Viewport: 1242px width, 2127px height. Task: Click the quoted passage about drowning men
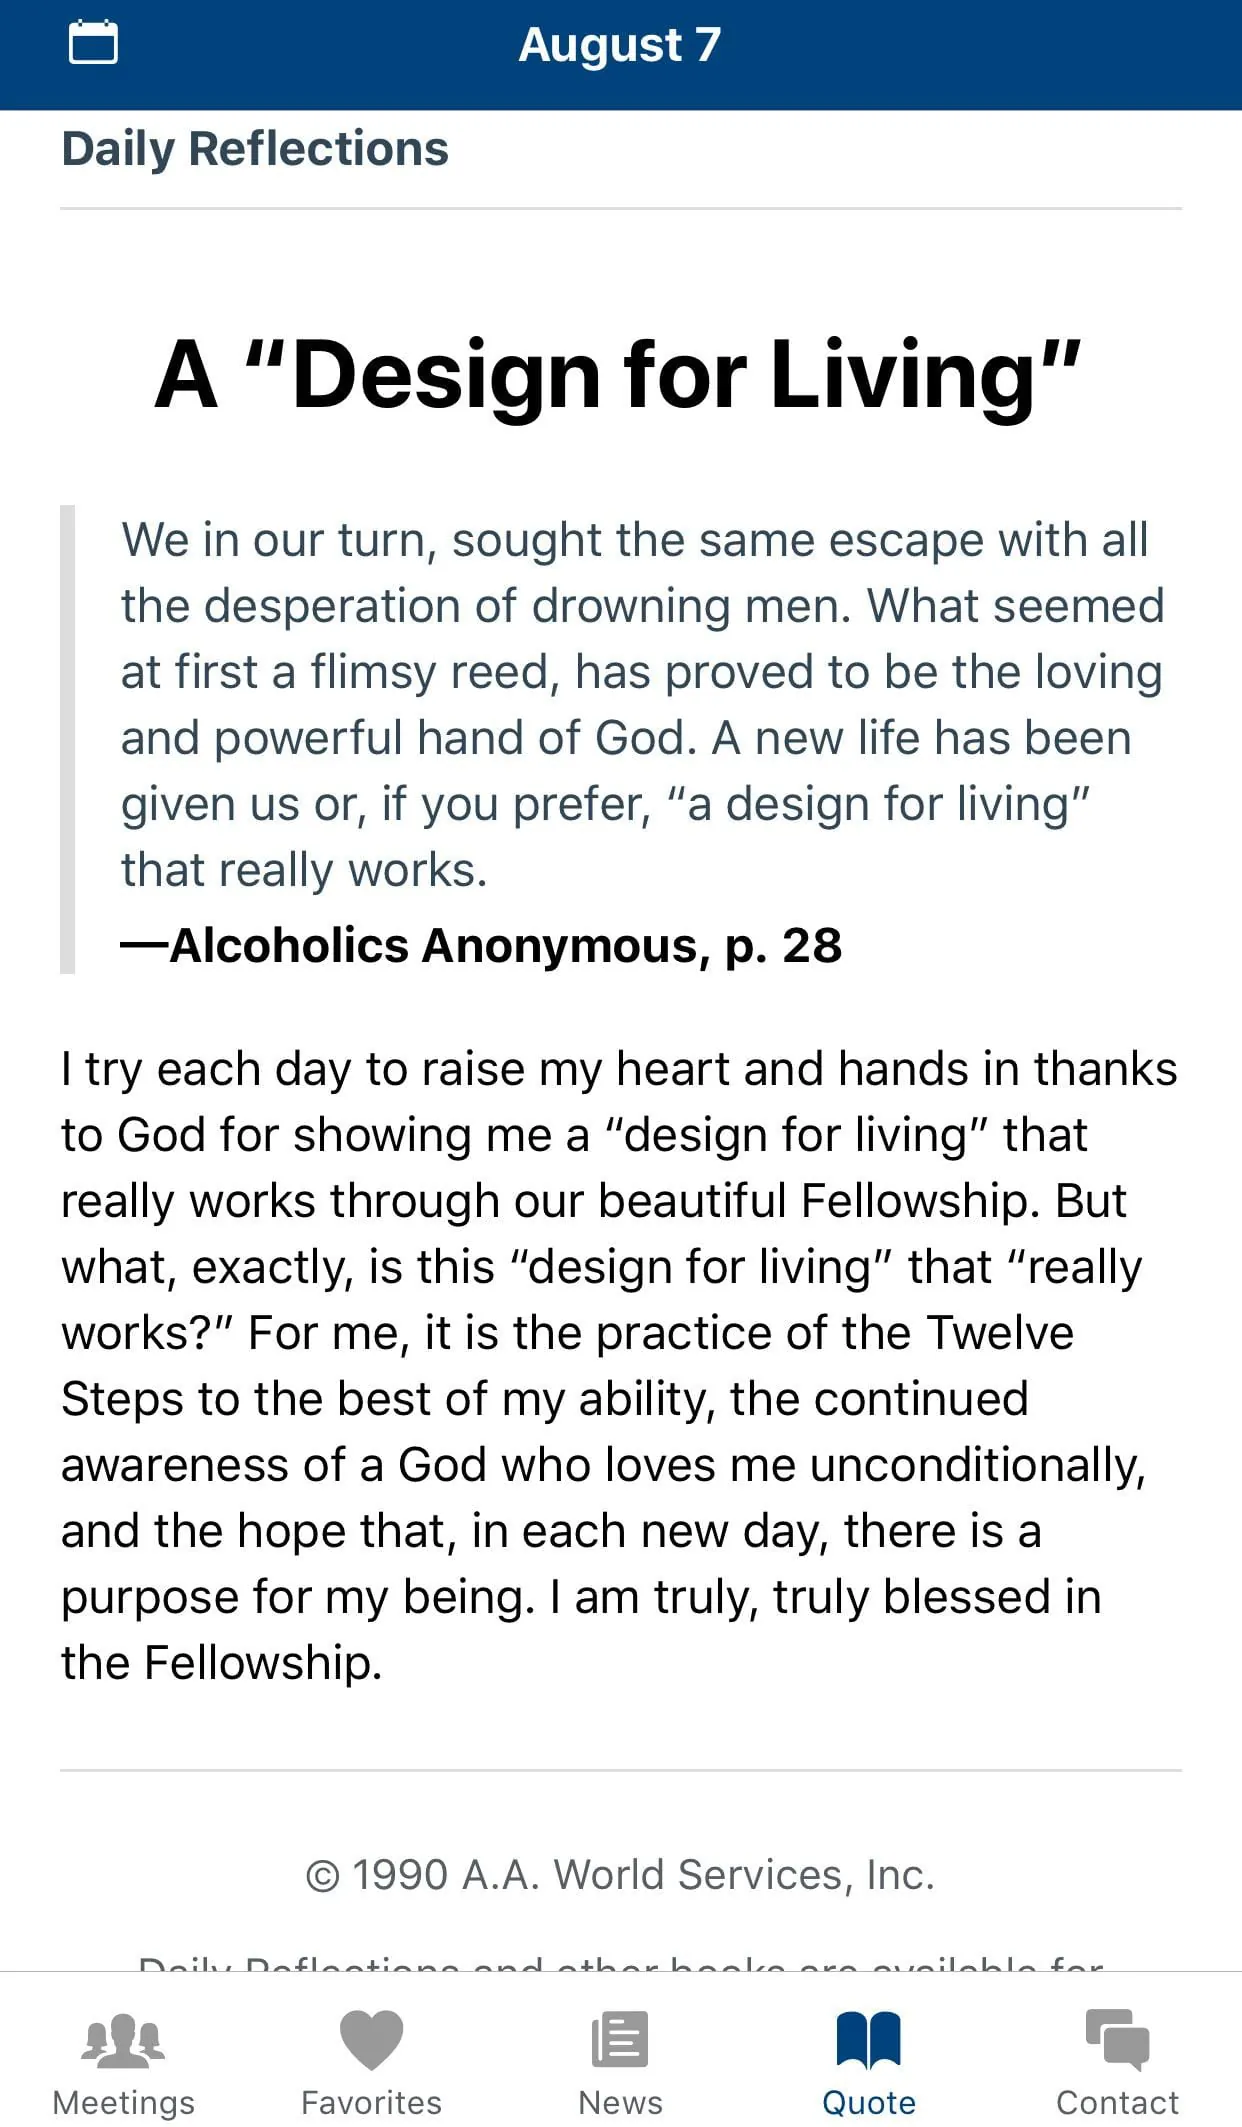click(640, 704)
